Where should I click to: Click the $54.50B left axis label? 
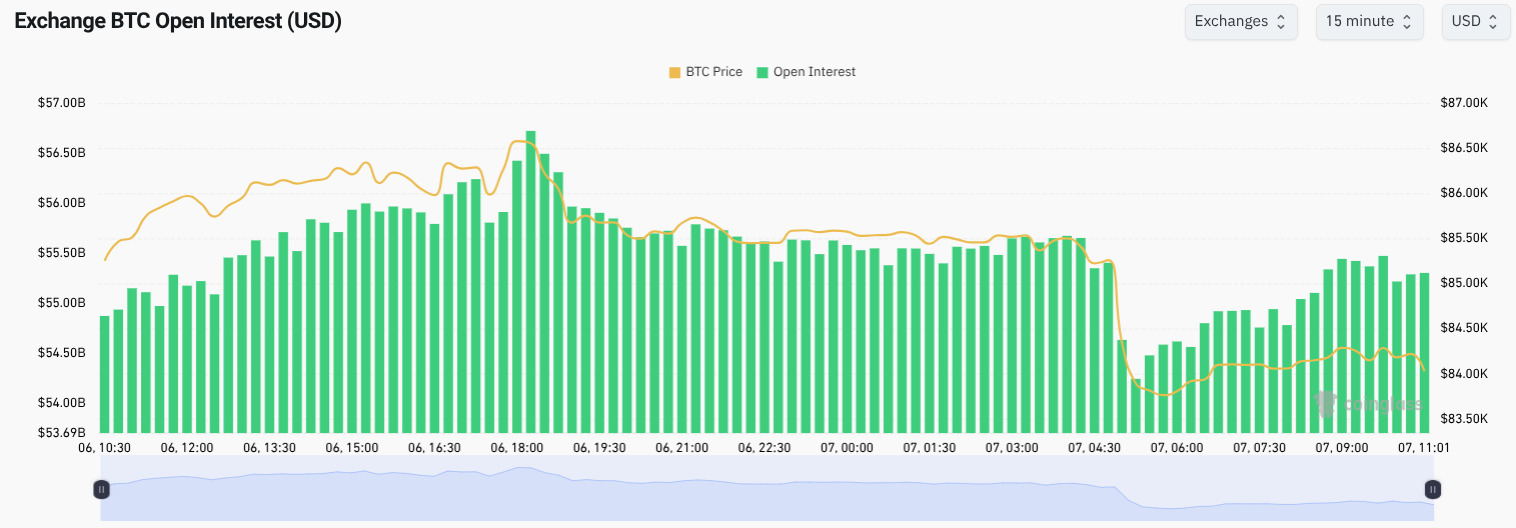(61, 353)
